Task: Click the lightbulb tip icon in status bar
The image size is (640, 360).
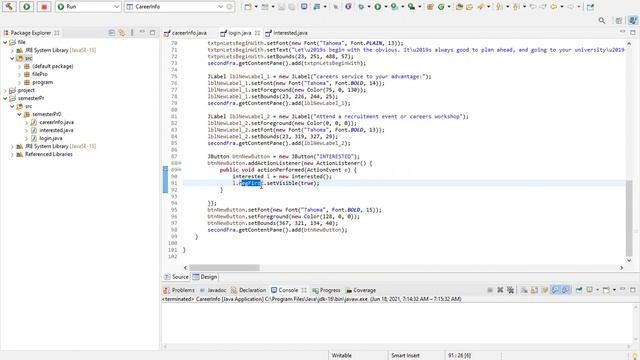Action: (x=635, y=356)
